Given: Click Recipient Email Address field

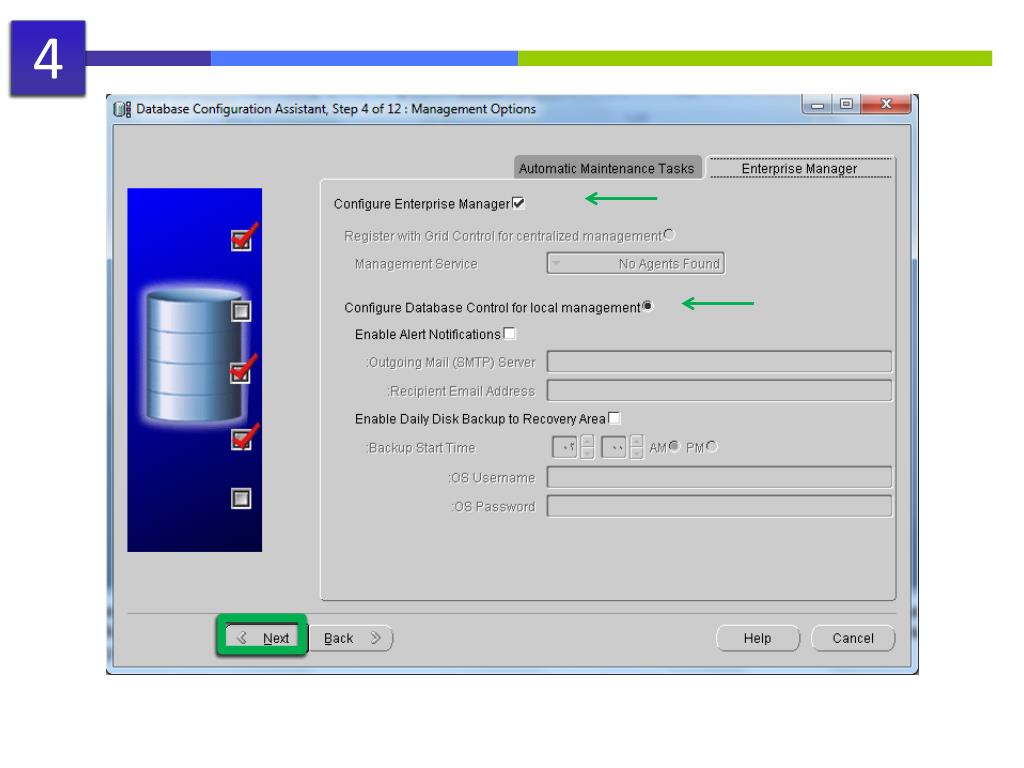Looking at the screenshot, I should click(719, 391).
